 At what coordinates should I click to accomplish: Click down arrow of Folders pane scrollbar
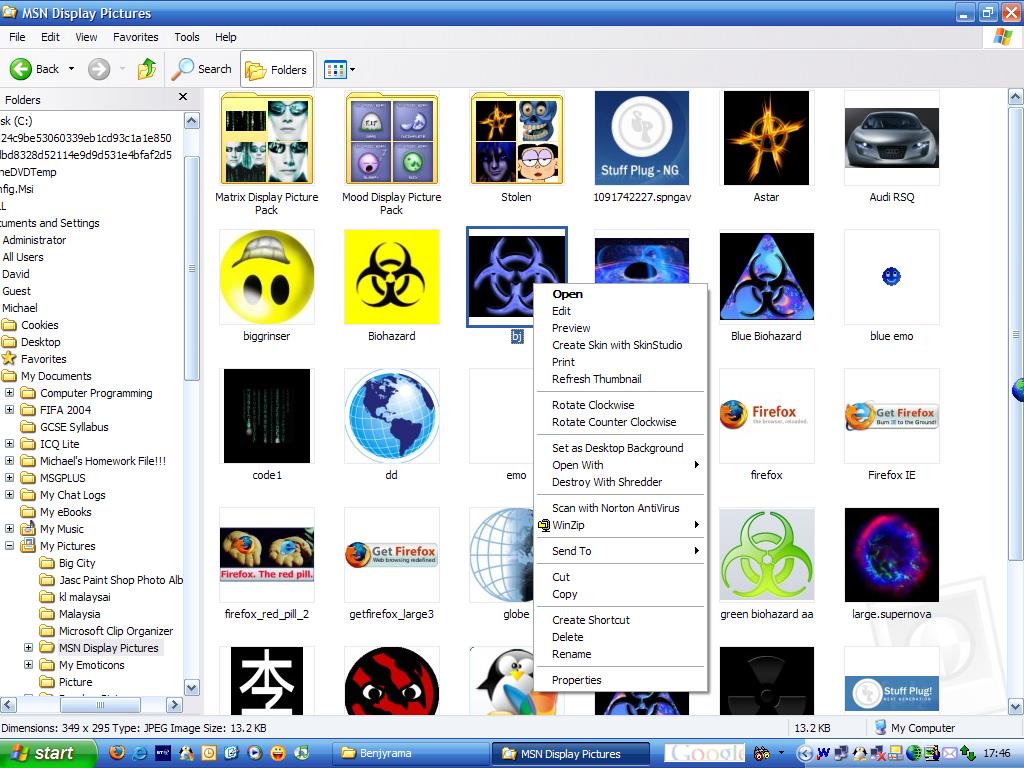pos(192,689)
